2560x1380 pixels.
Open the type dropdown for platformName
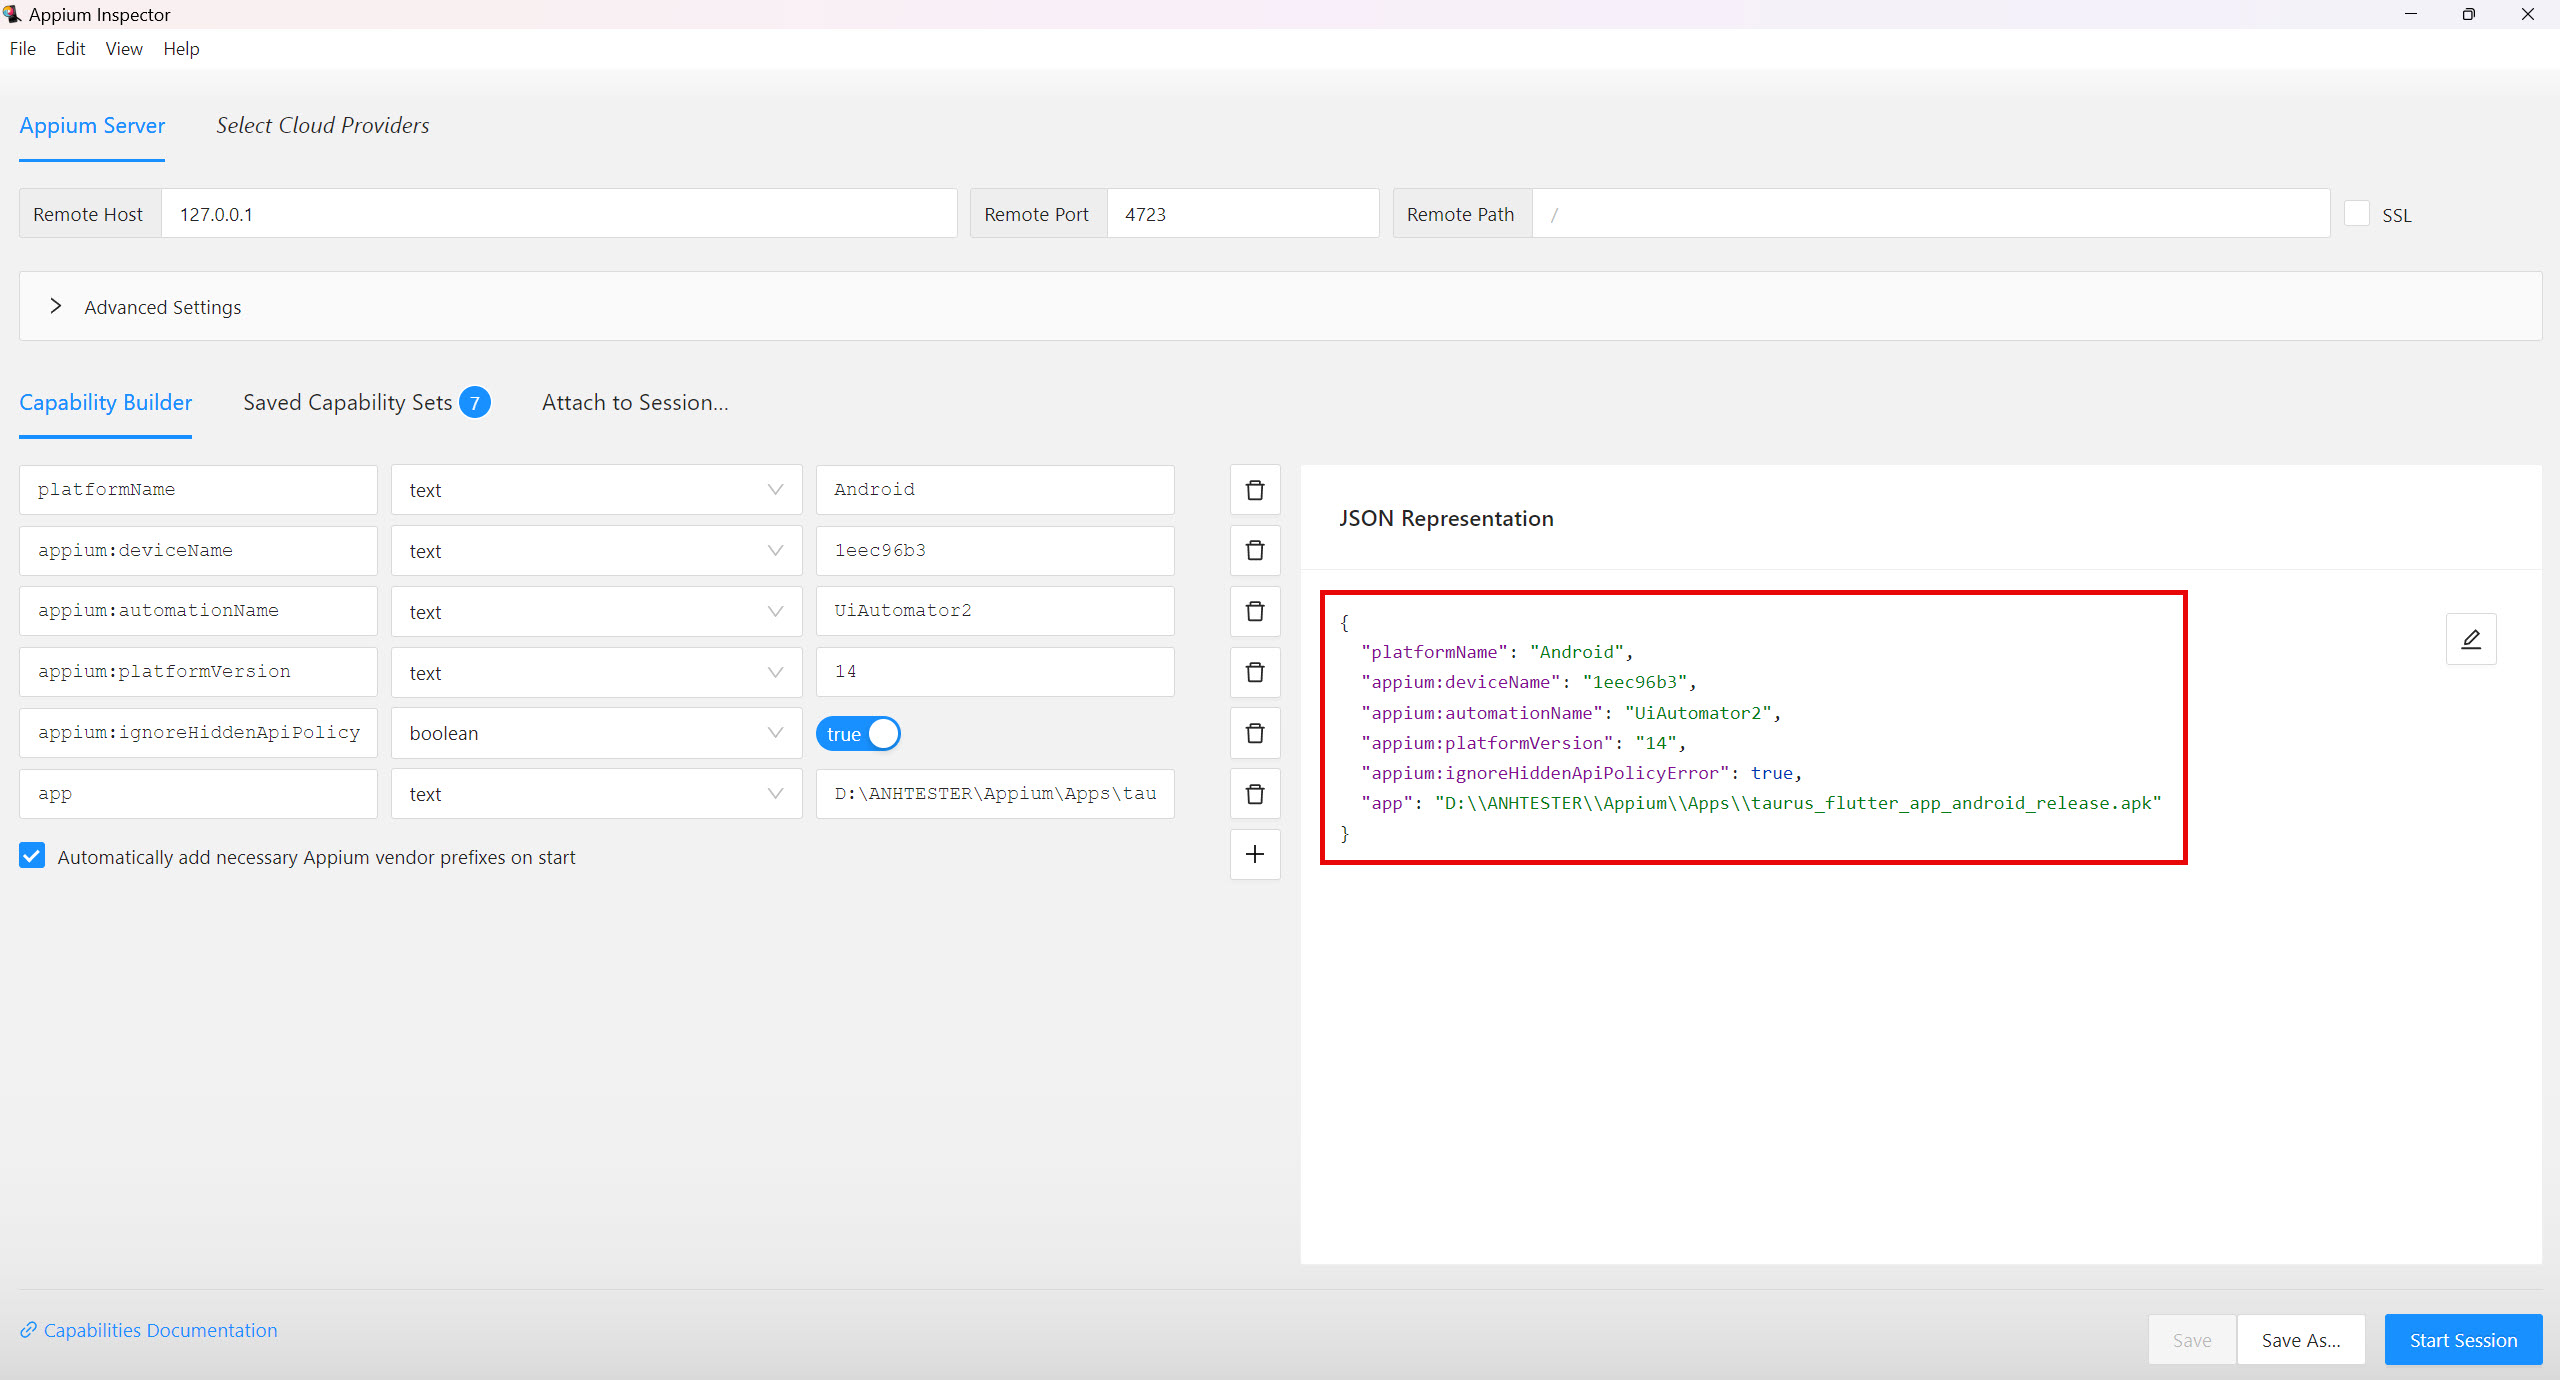[x=596, y=490]
